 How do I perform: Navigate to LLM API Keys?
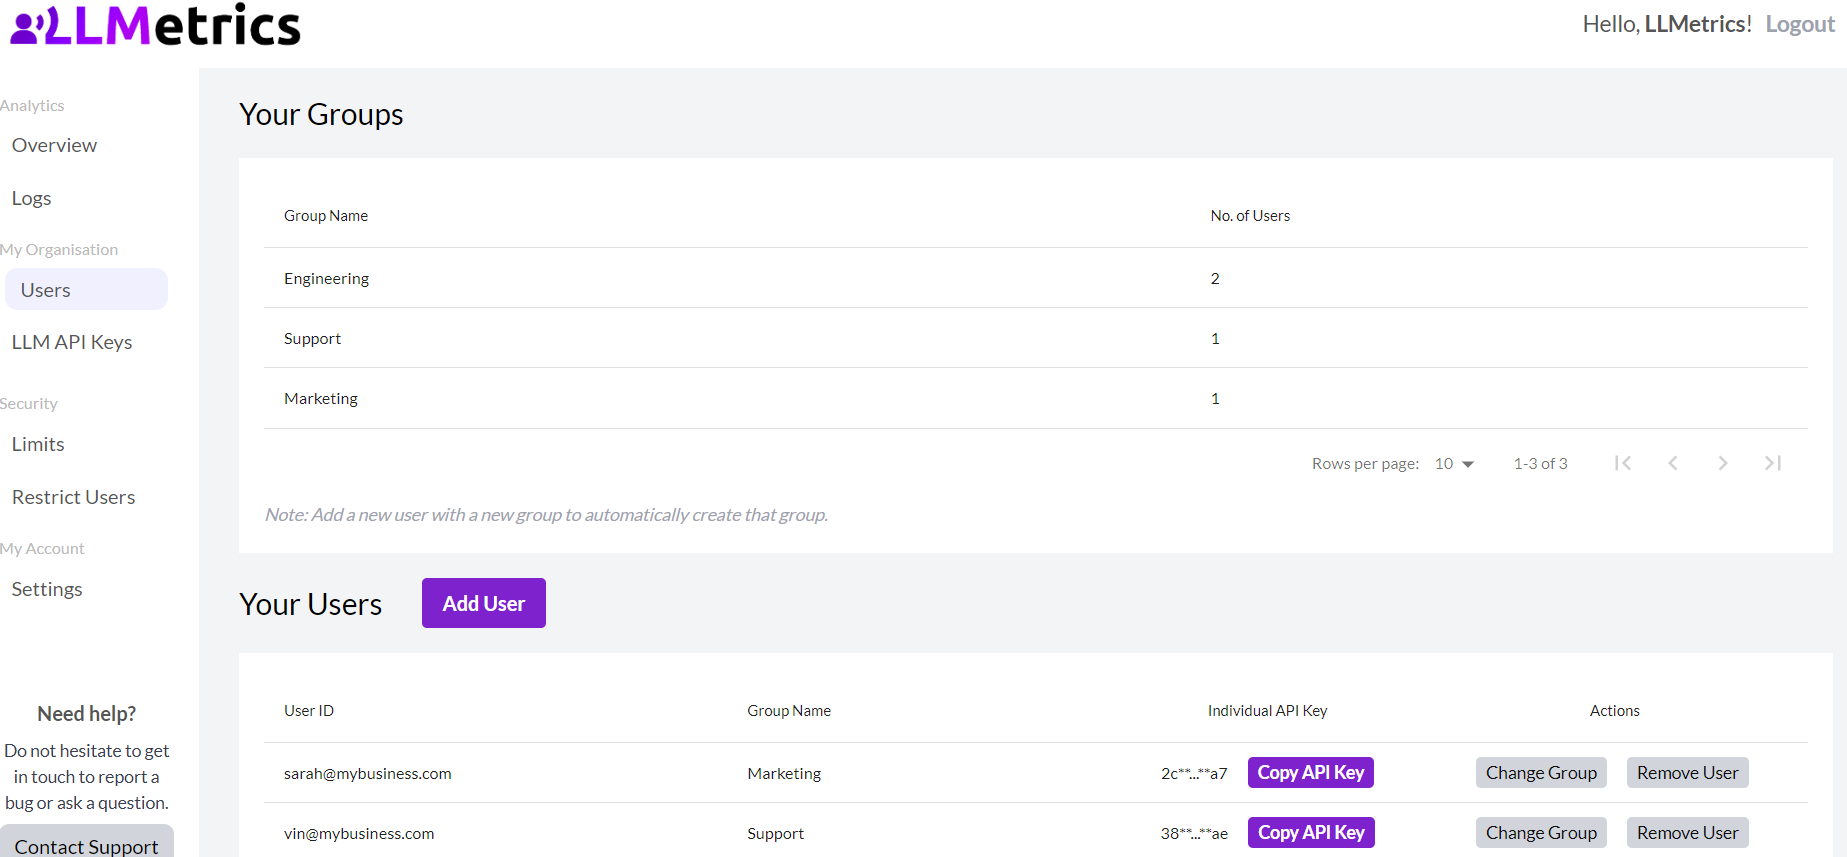click(x=72, y=343)
